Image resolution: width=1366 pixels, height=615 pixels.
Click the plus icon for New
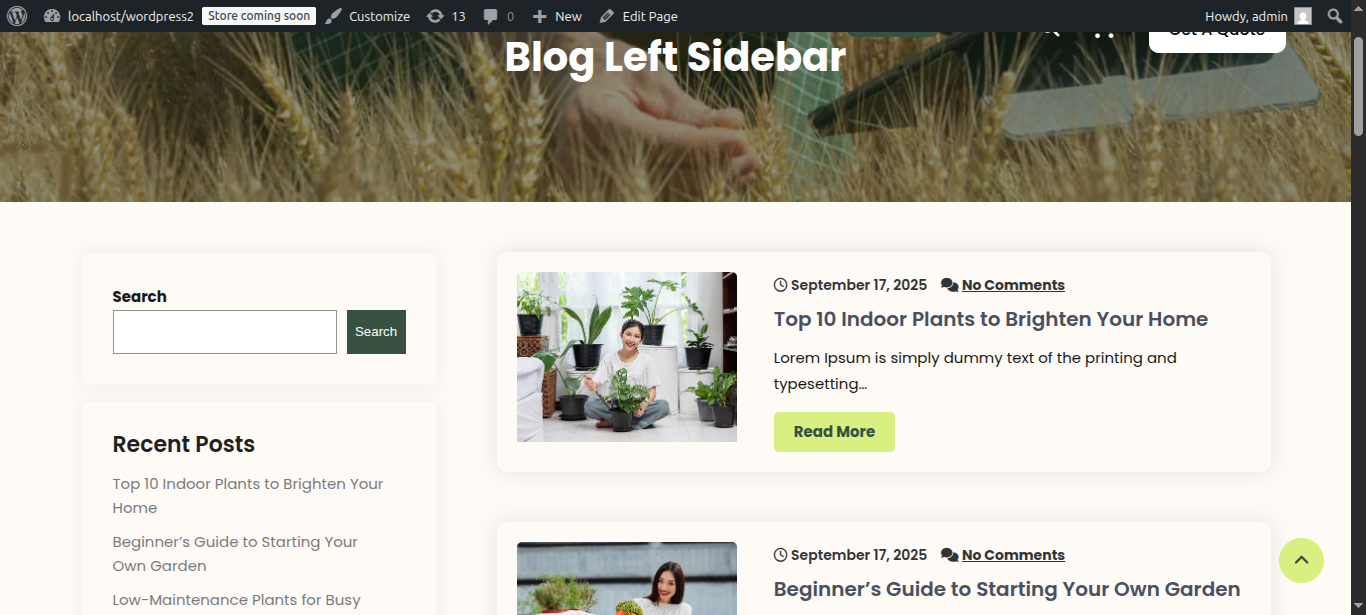[x=539, y=16]
